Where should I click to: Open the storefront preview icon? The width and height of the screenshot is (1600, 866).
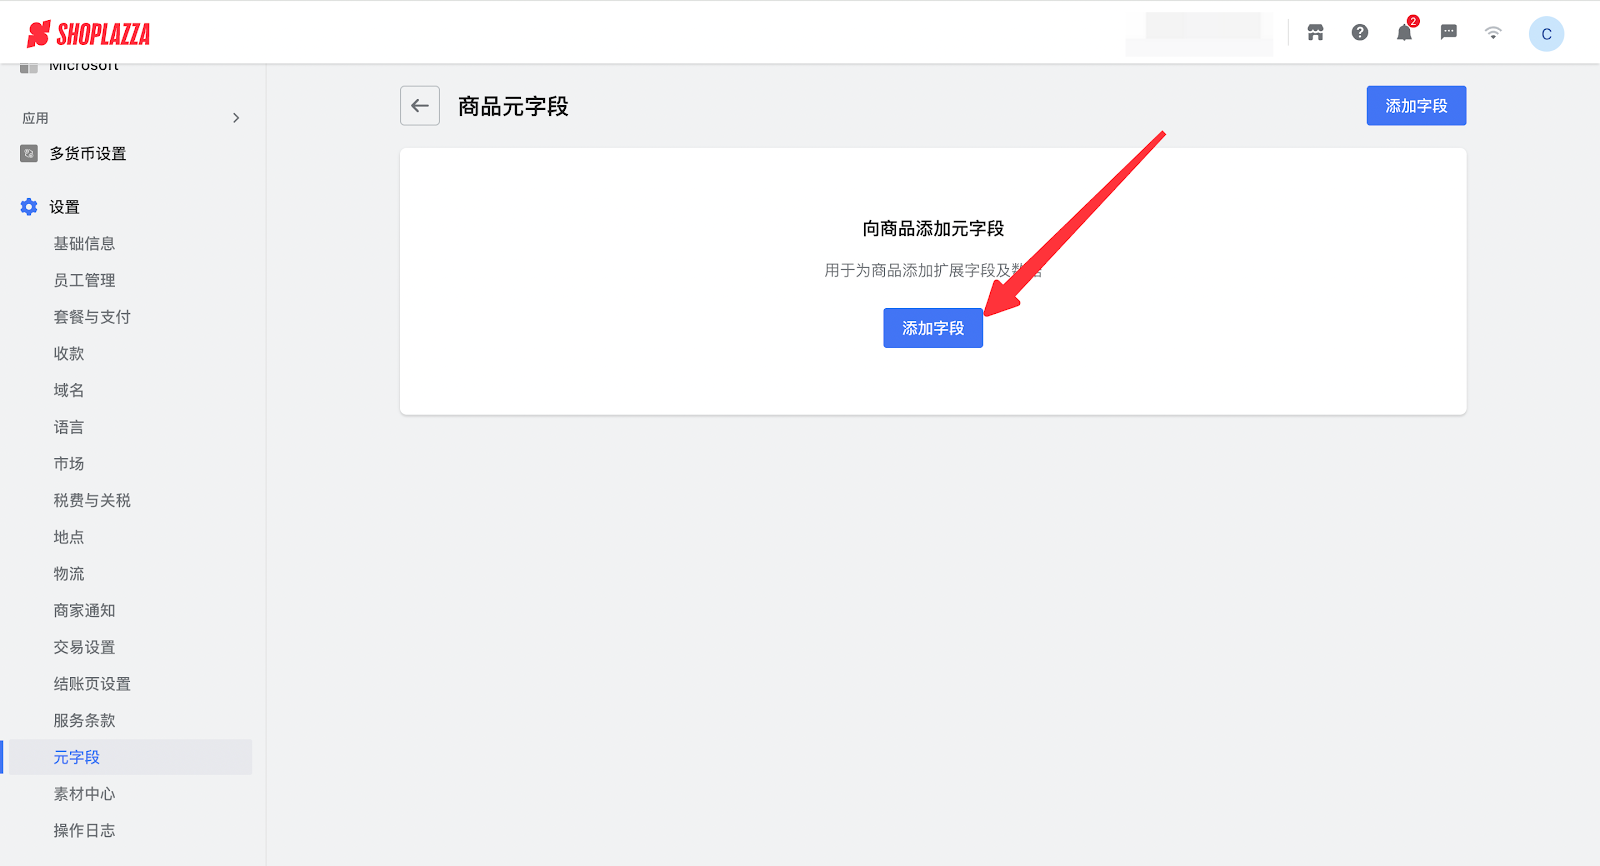click(x=1315, y=33)
